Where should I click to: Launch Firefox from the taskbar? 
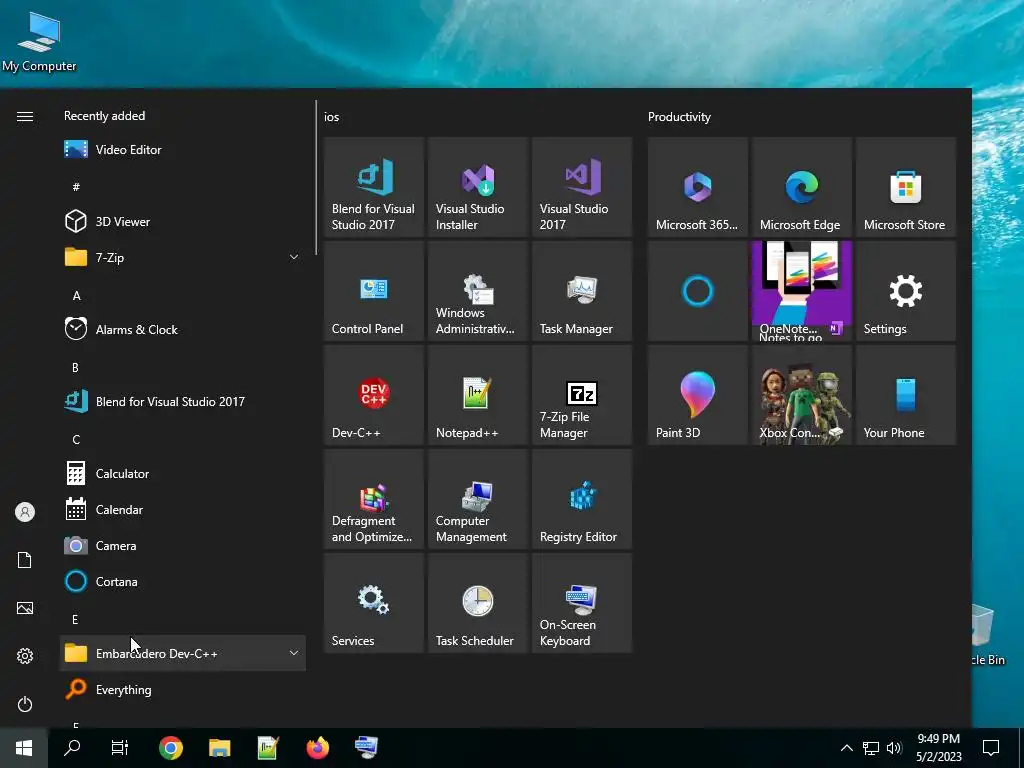coord(317,748)
